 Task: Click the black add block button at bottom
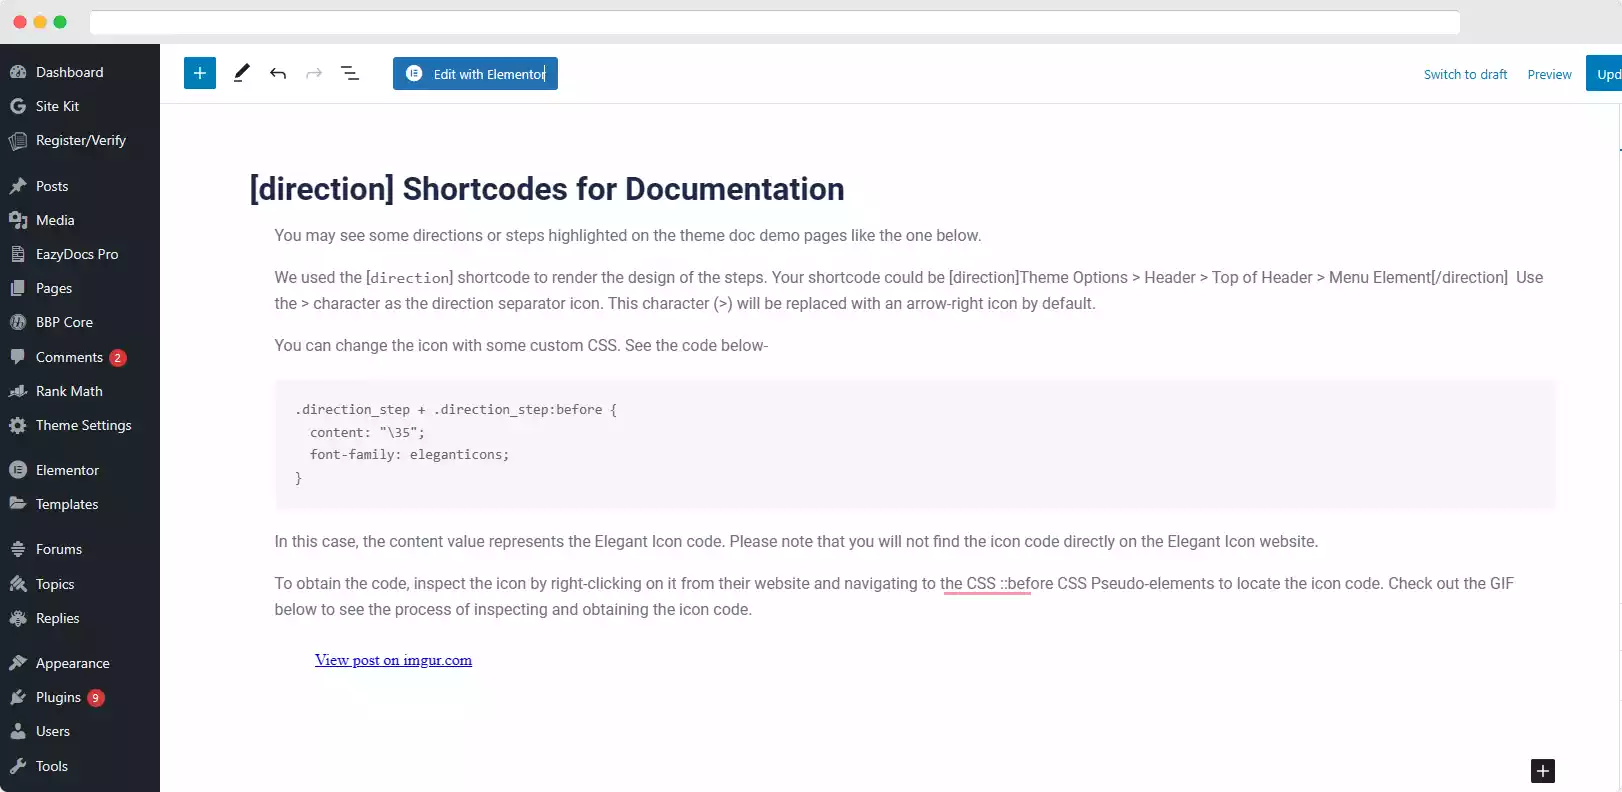1543,771
